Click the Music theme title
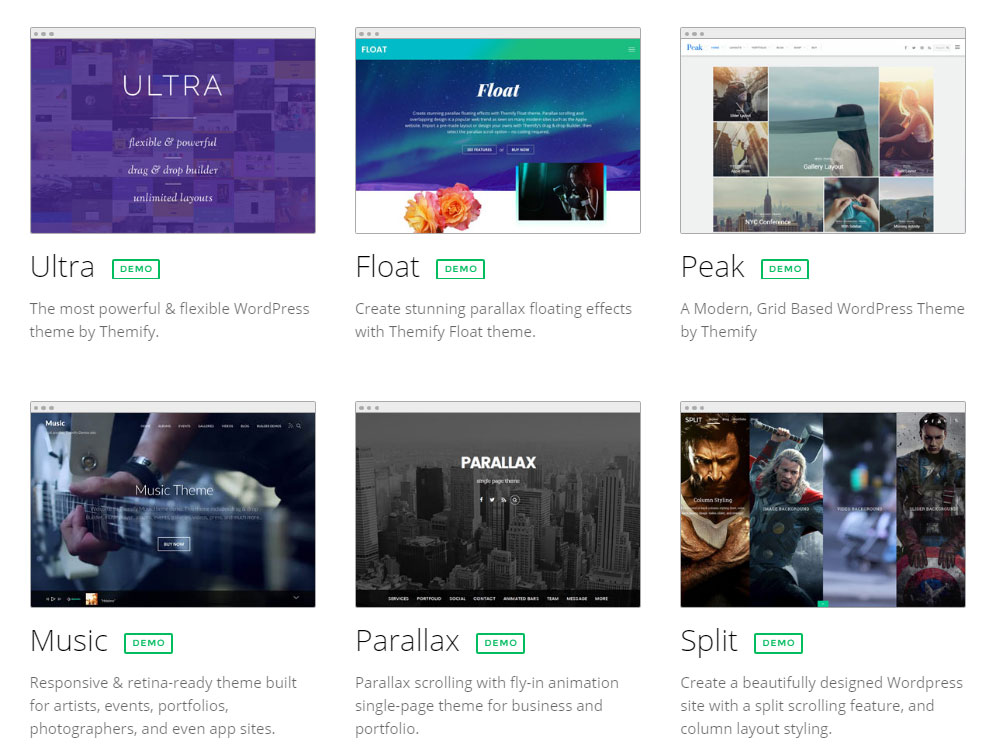This screenshot has width=1000, height=756. tap(69, 641)
